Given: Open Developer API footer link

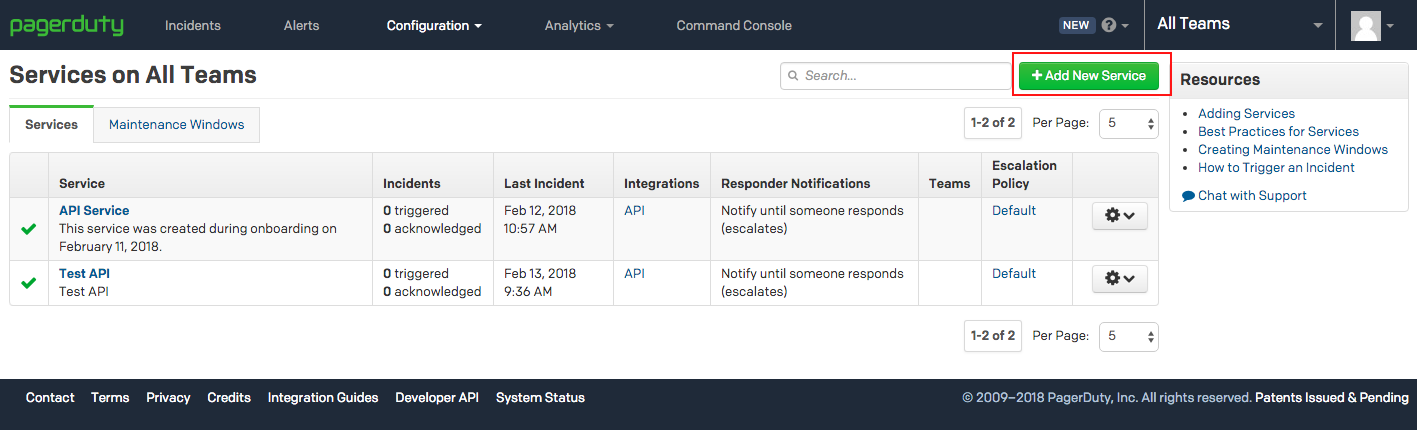Looking at the screenshot, I should tap(437, 397).
